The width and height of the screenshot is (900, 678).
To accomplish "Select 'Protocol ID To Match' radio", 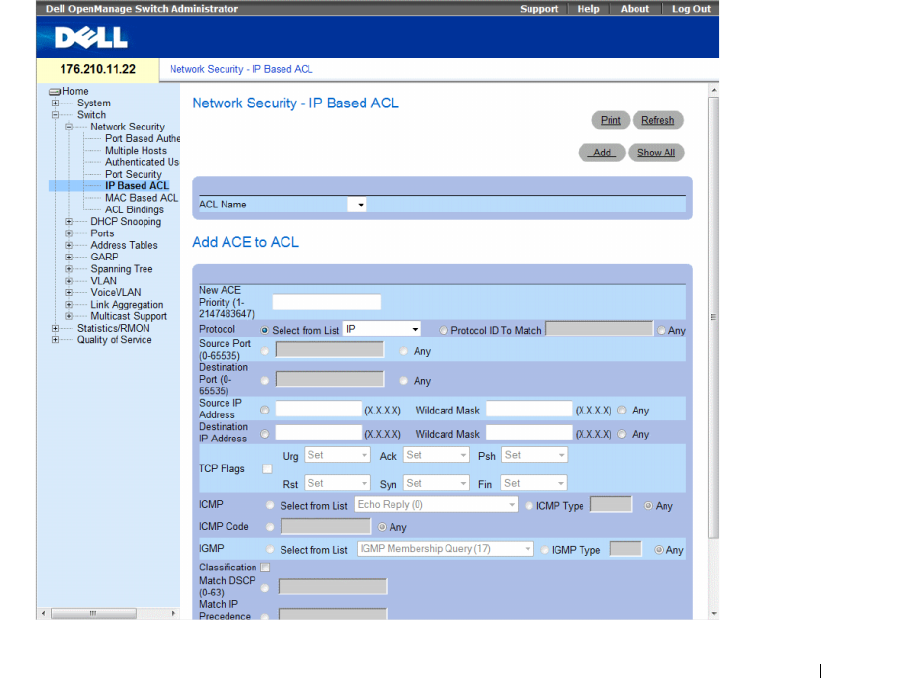I will (444, 331).
